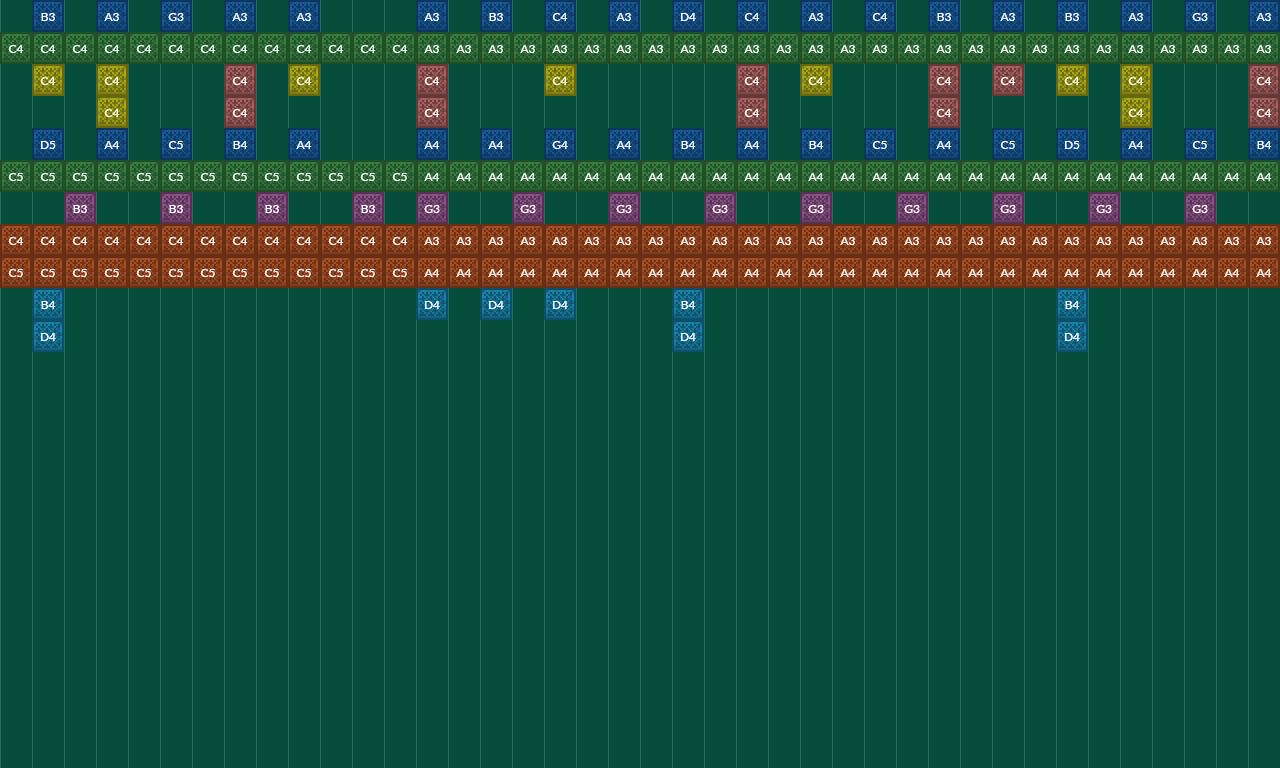Click the lower red C4 in a stacked pair
The height and width of the screenshot is (768, 1280).
tap(240, 113)
